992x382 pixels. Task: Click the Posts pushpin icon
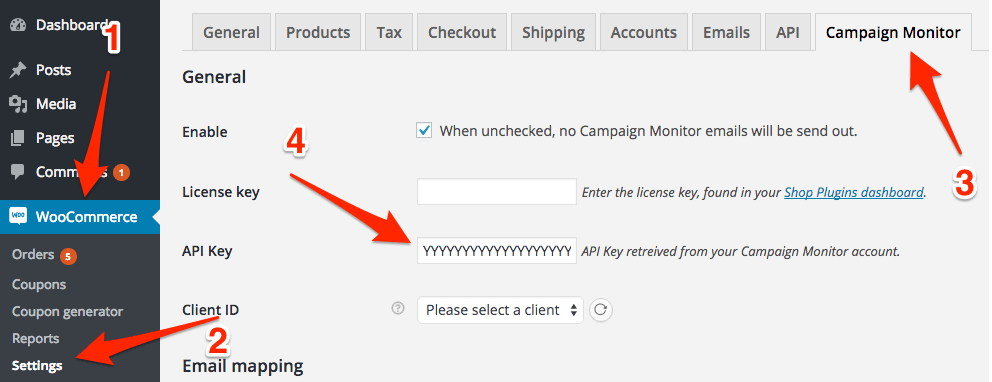(x=18, y=70)
